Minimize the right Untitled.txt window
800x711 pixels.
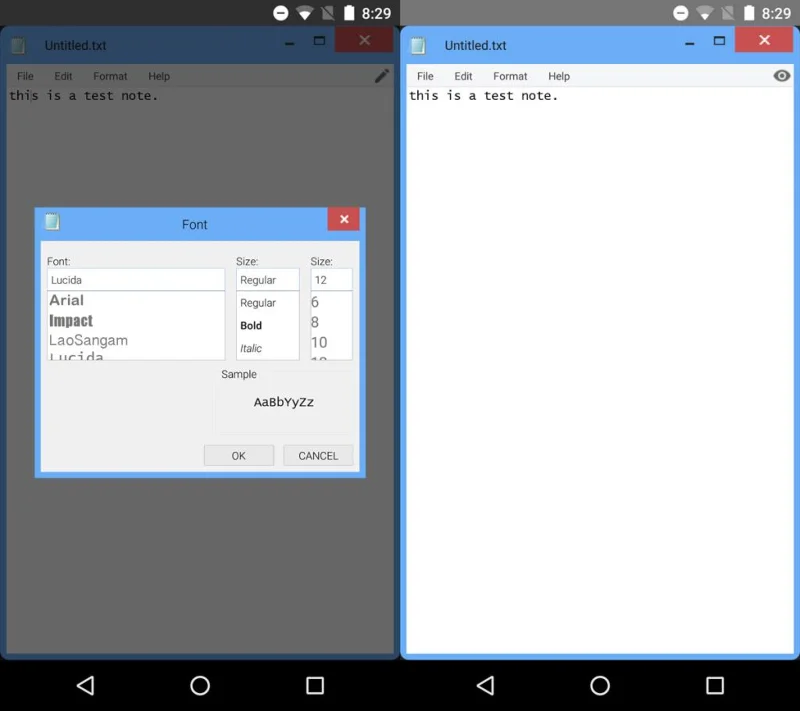click(689, 44)
